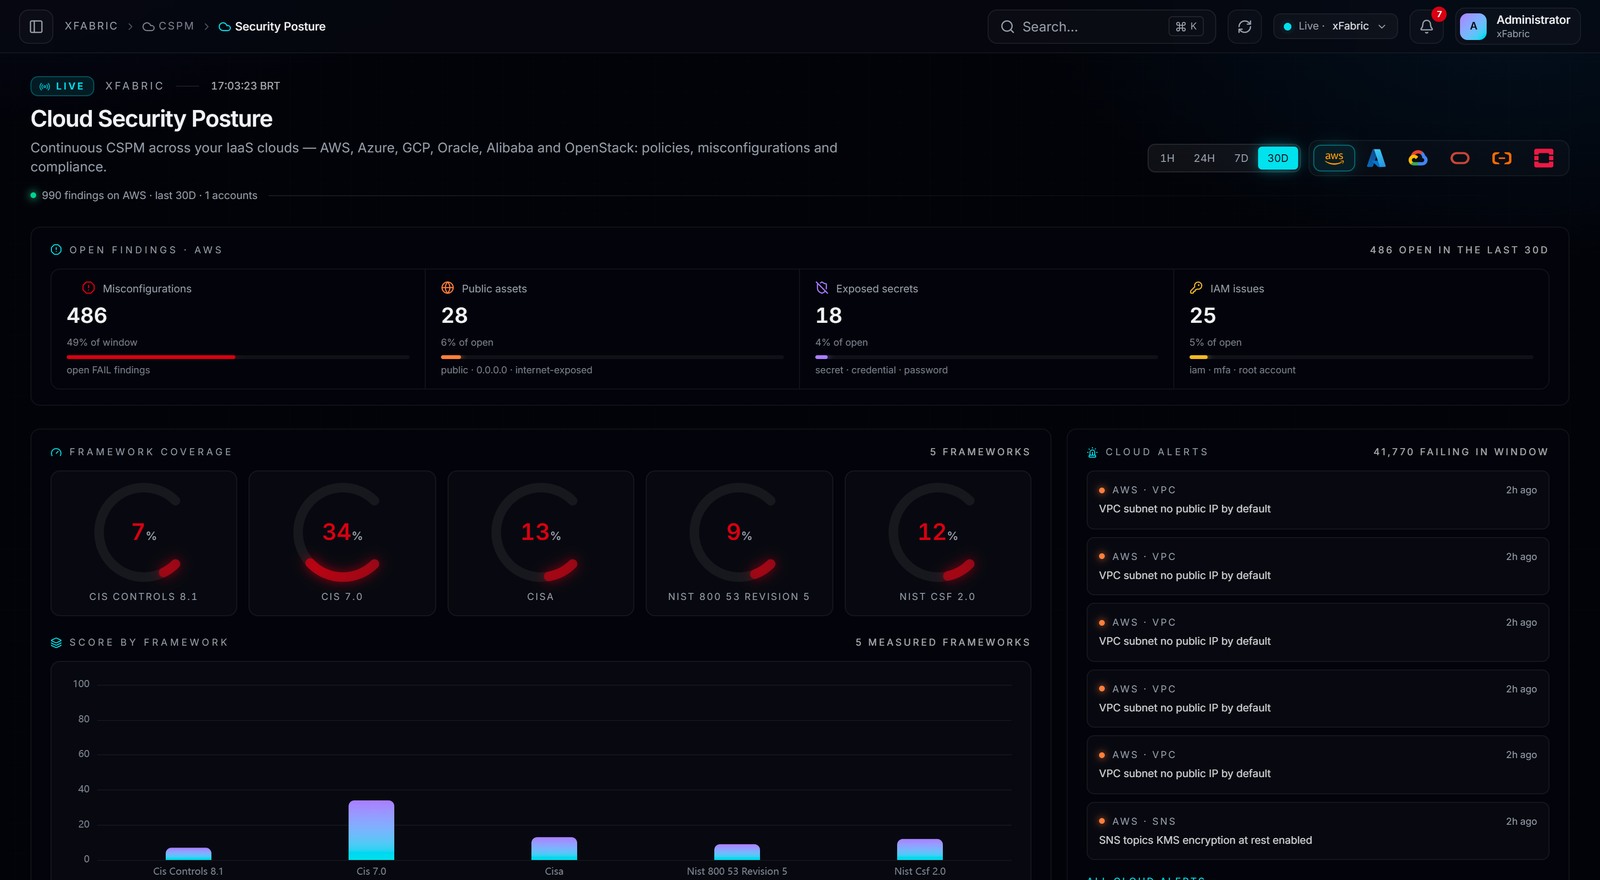Select the Alibaba cloud provider icon
Viewport: 1600px width, 880px height.
tap(1502, 158)
